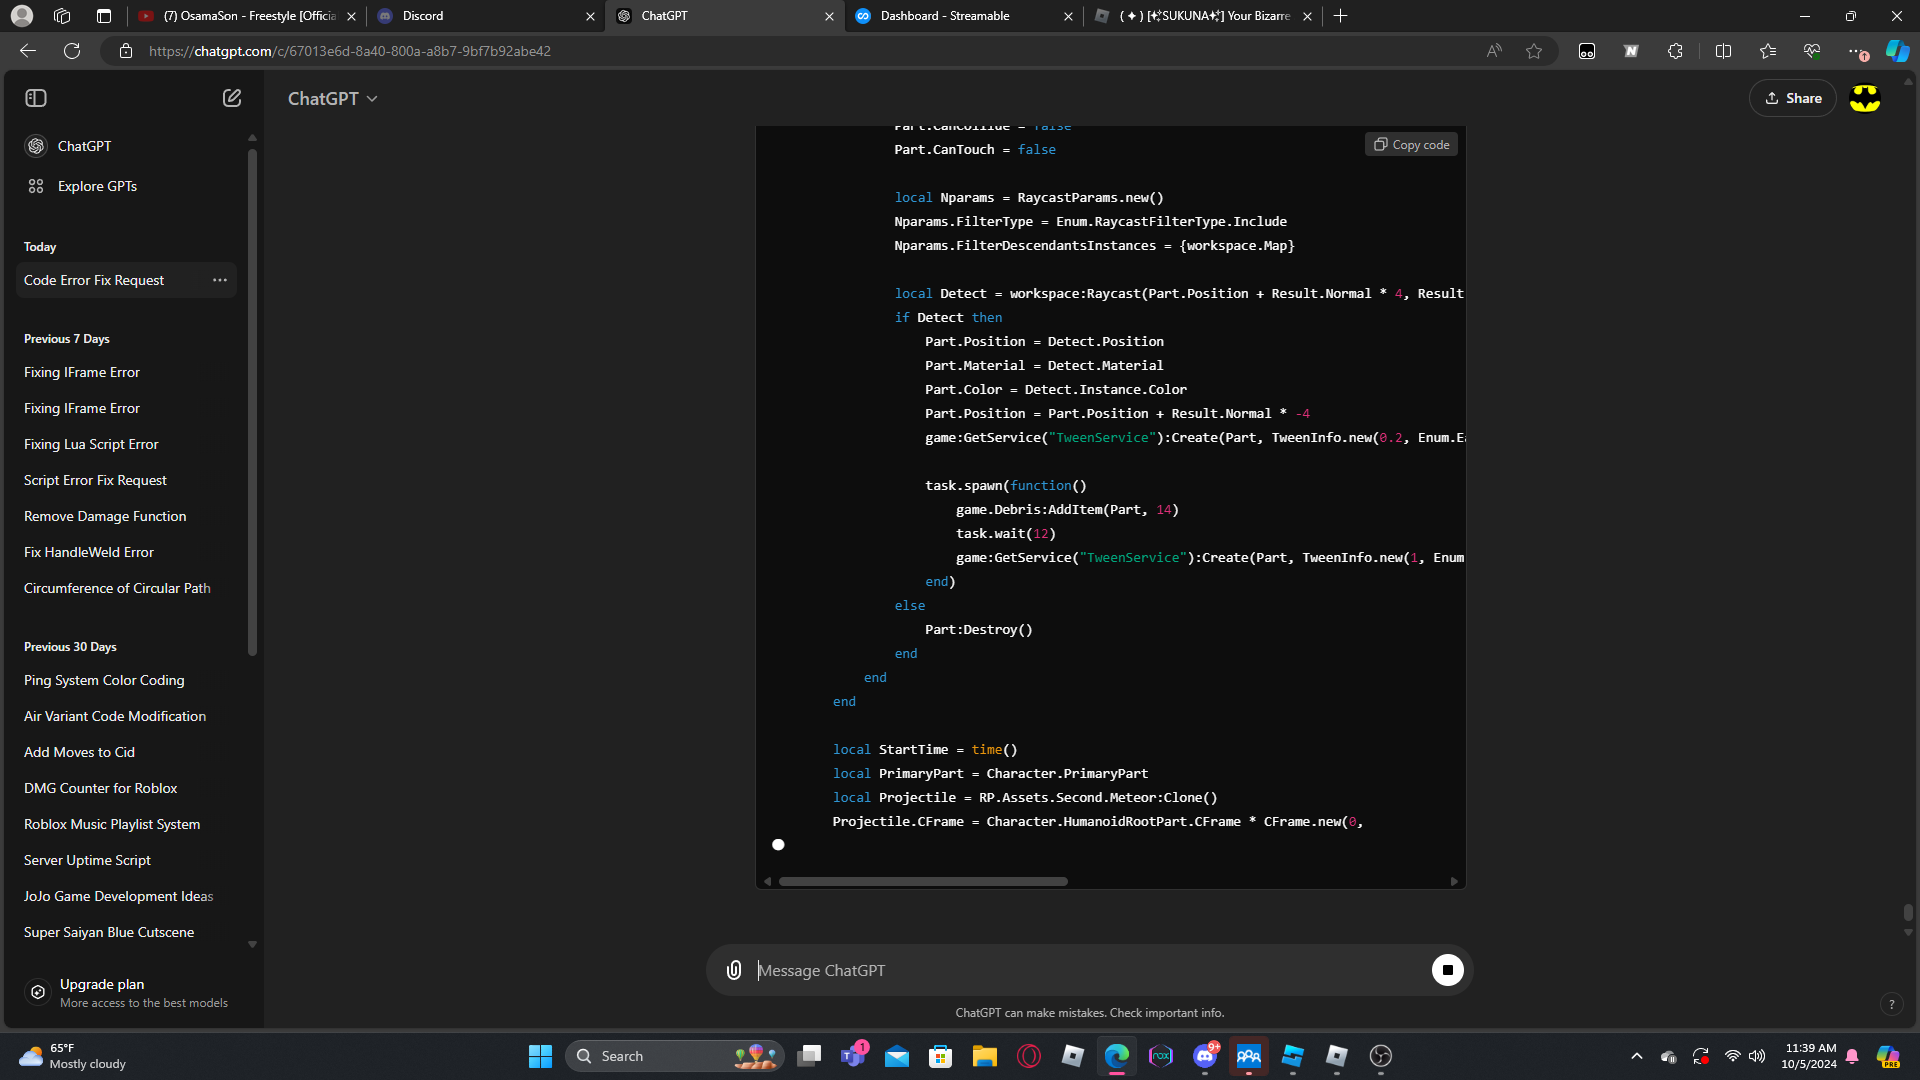Open the Batman profile avatar menu
Screen dimensions: 1920x1080
click(x=1865, y=98)
